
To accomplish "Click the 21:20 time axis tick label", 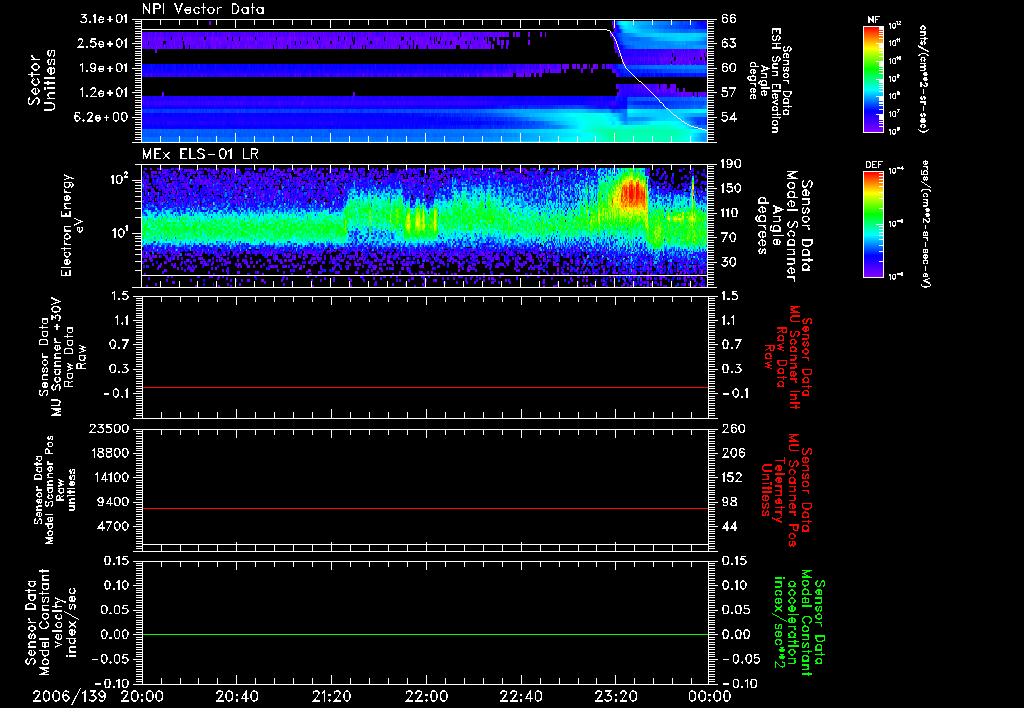I will [x=331, y=696].
